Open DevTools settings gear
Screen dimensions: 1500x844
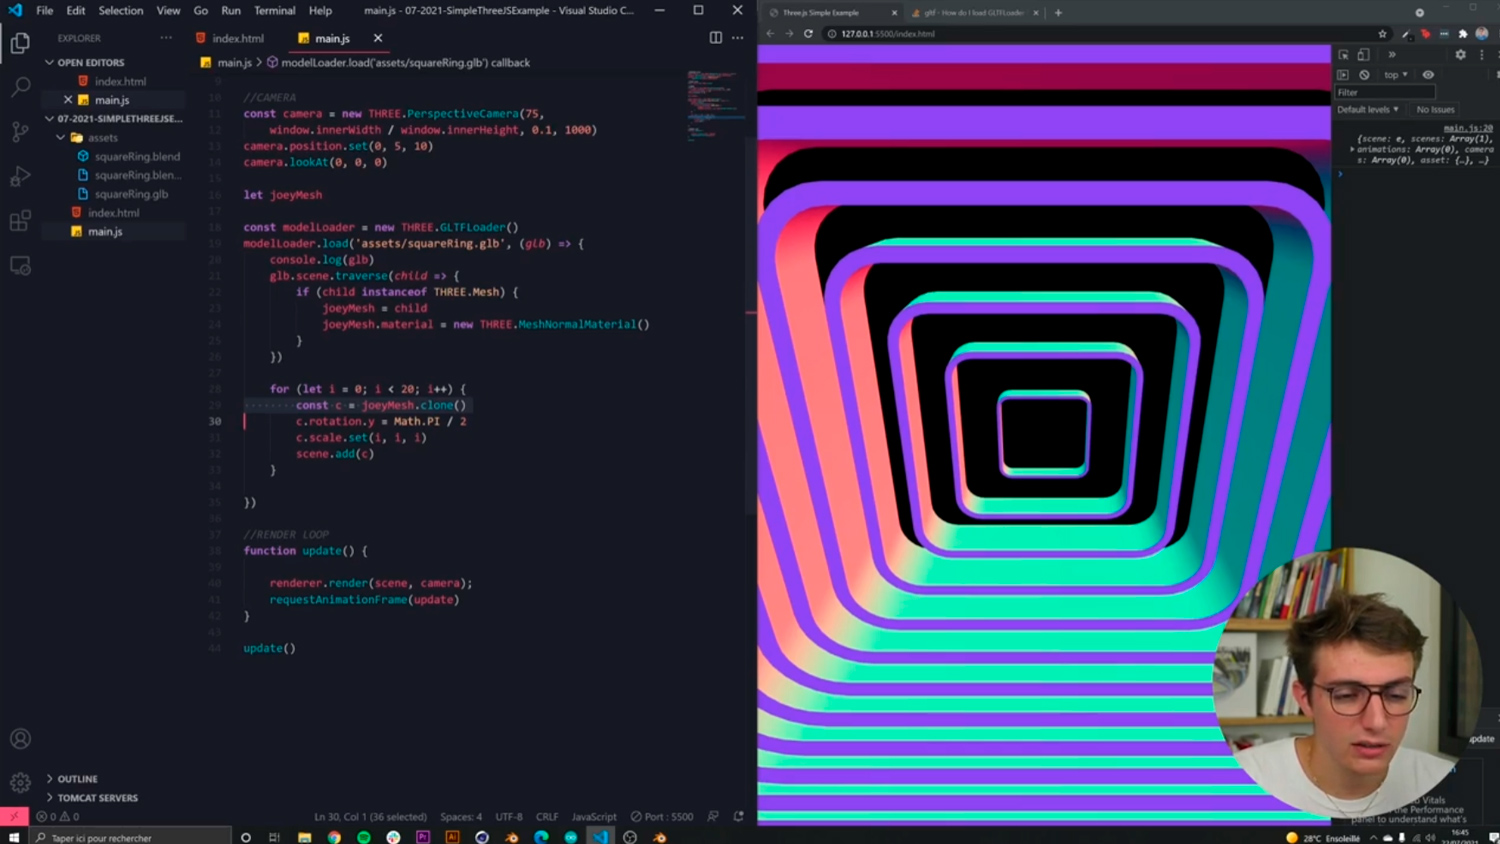[1461, 54]
